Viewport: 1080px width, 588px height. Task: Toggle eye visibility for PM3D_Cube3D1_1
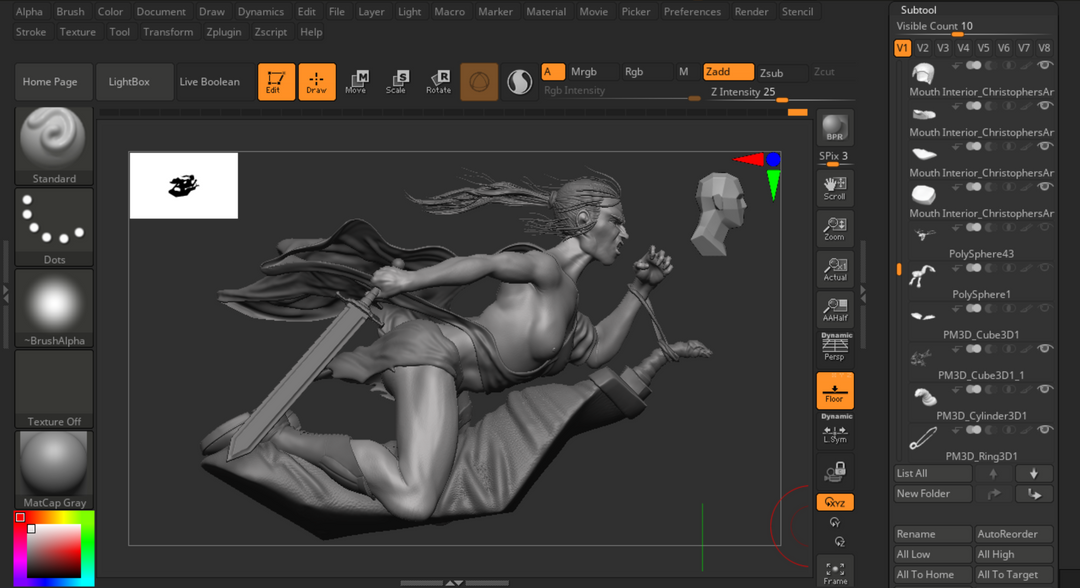click(1046, 348)
